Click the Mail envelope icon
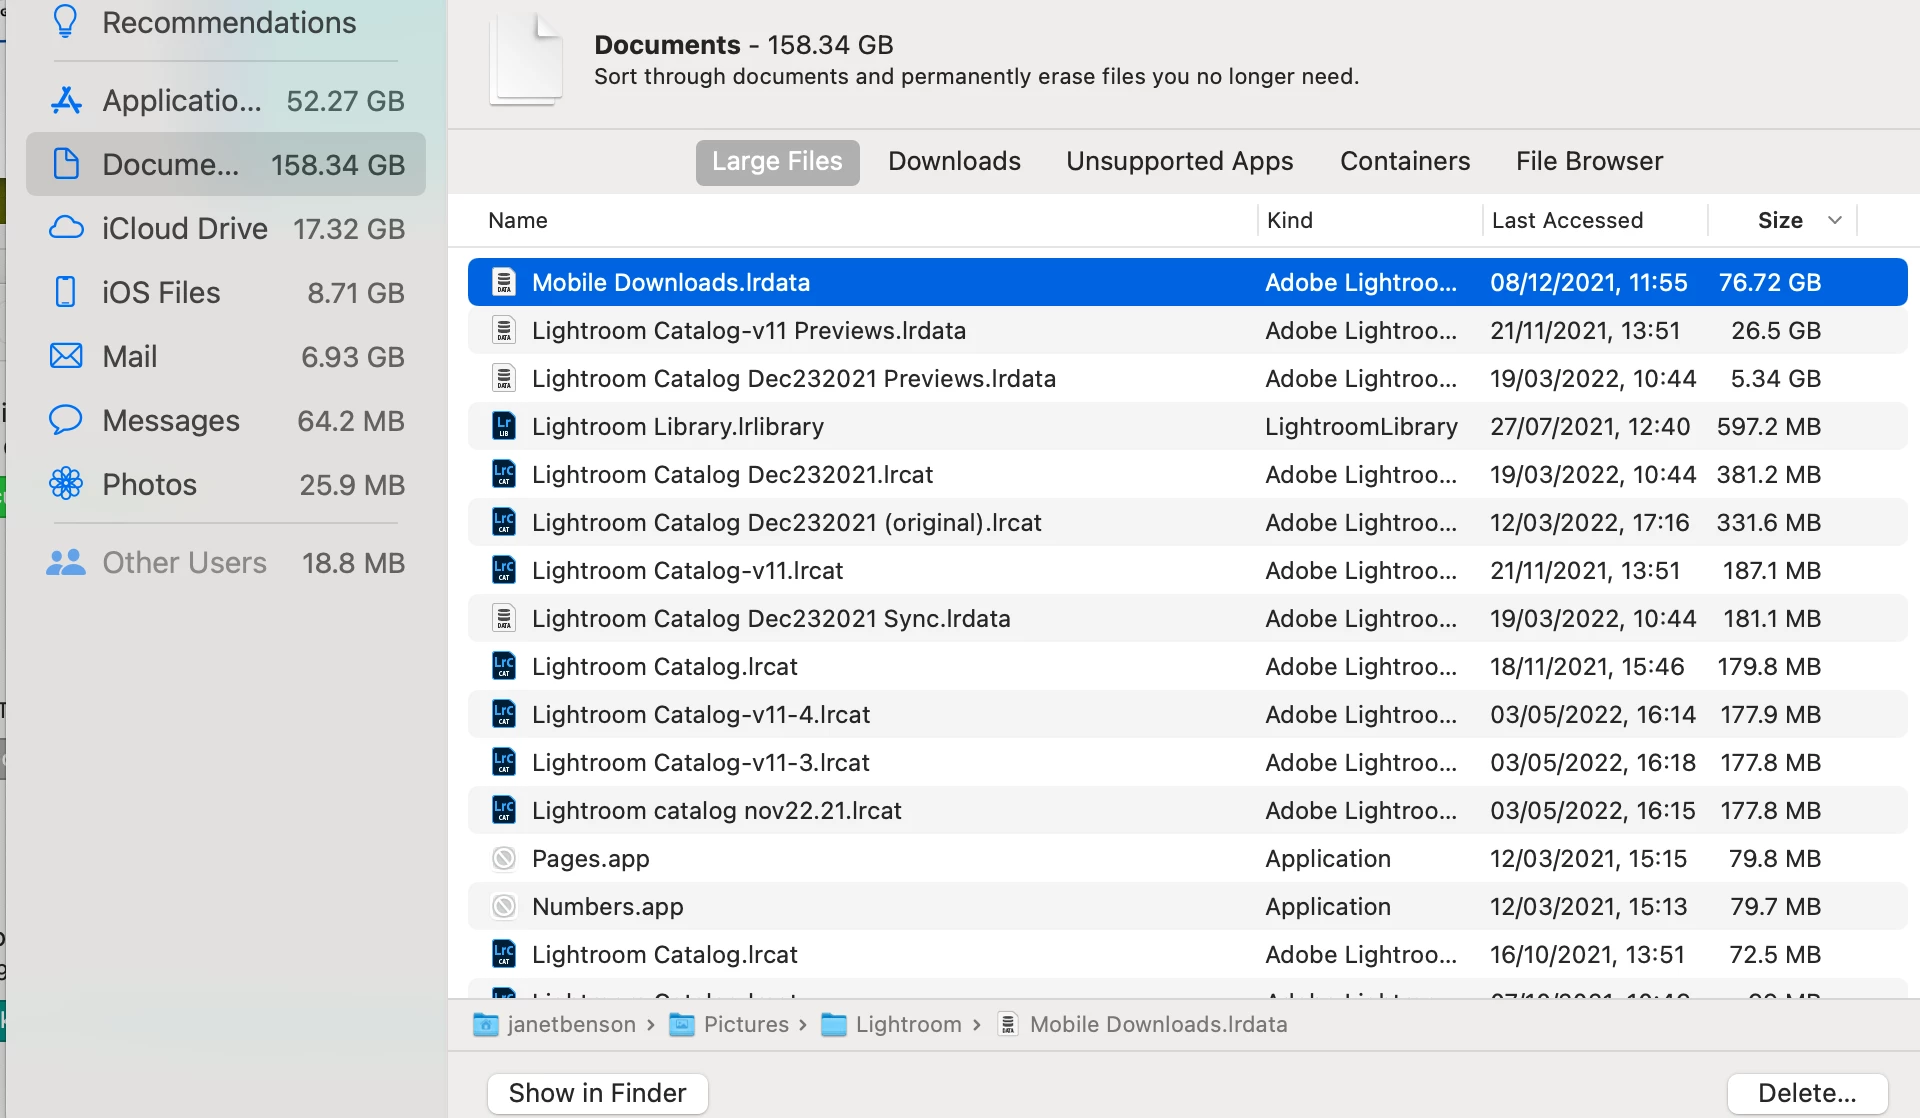The width and height of the screenshot is (1920, 1118). pos(66,356)
